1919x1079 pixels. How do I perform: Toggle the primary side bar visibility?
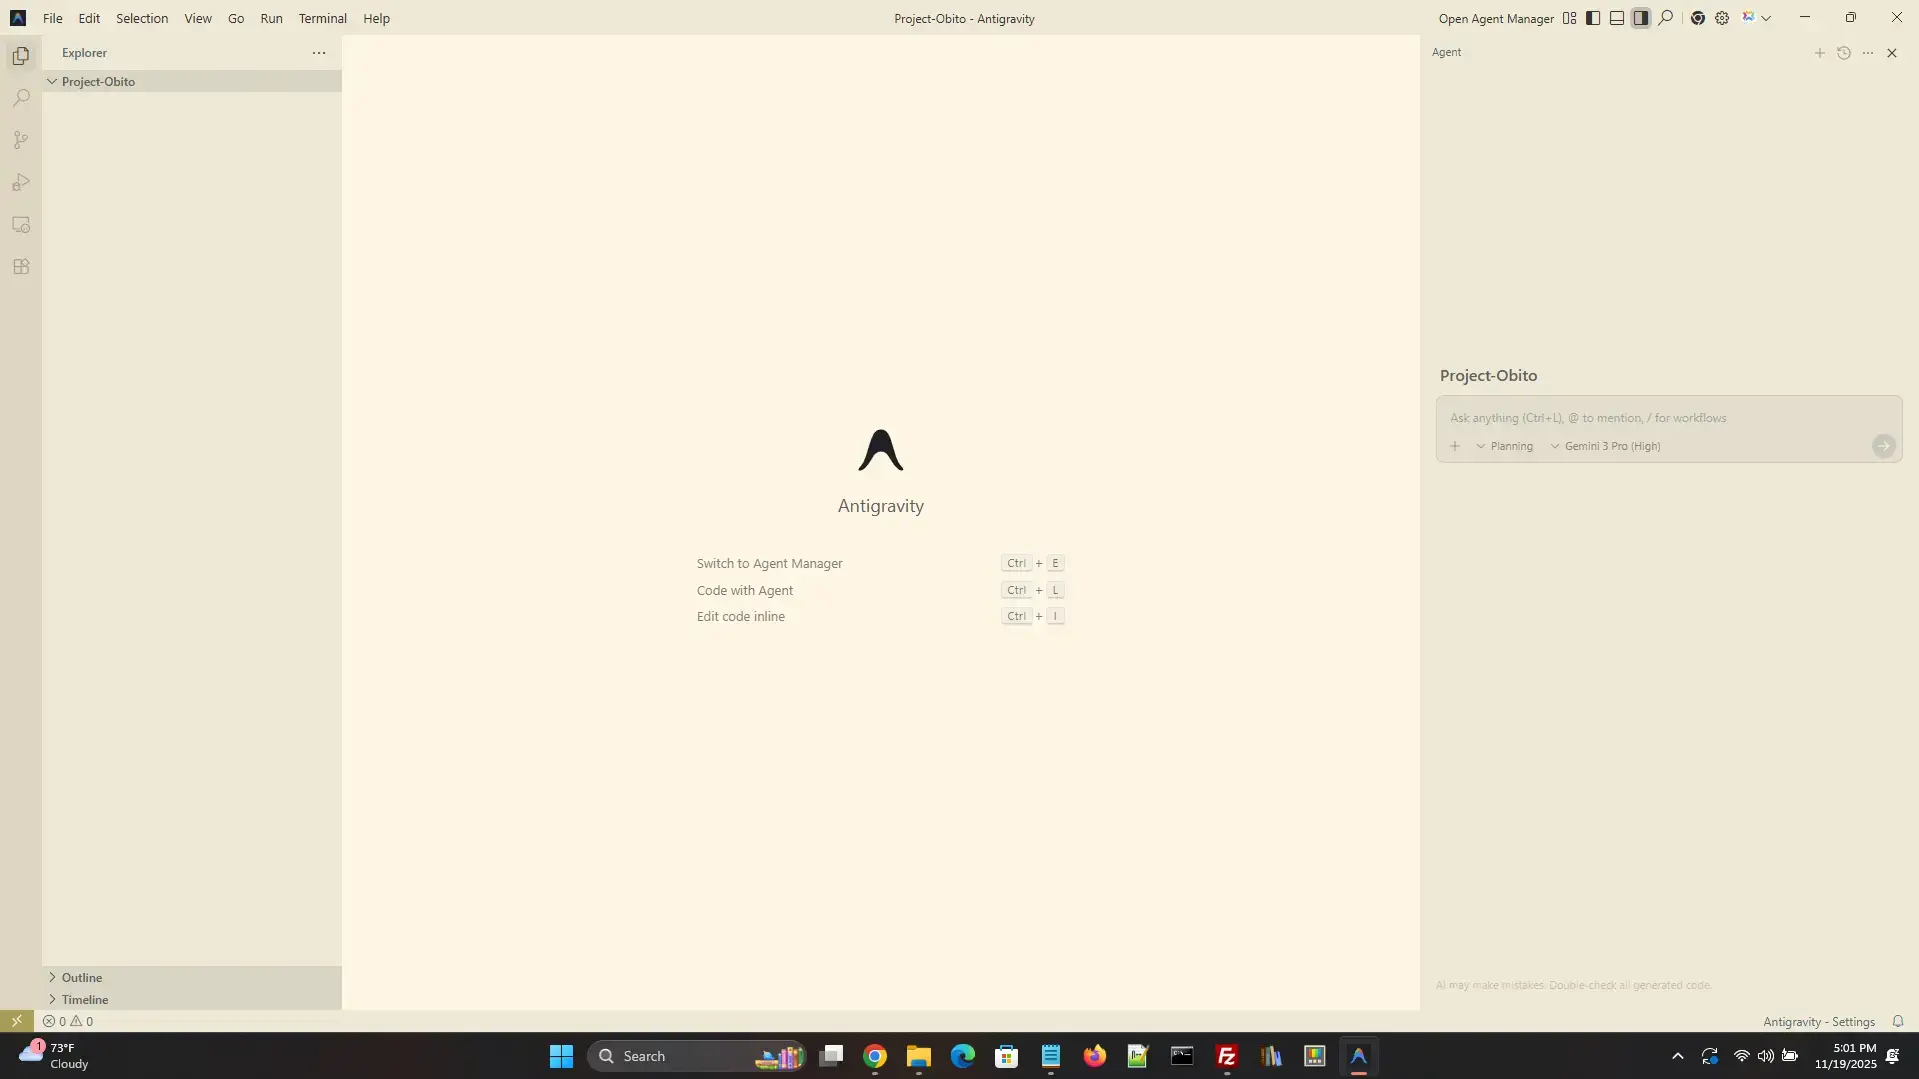tap(1593, 18)
